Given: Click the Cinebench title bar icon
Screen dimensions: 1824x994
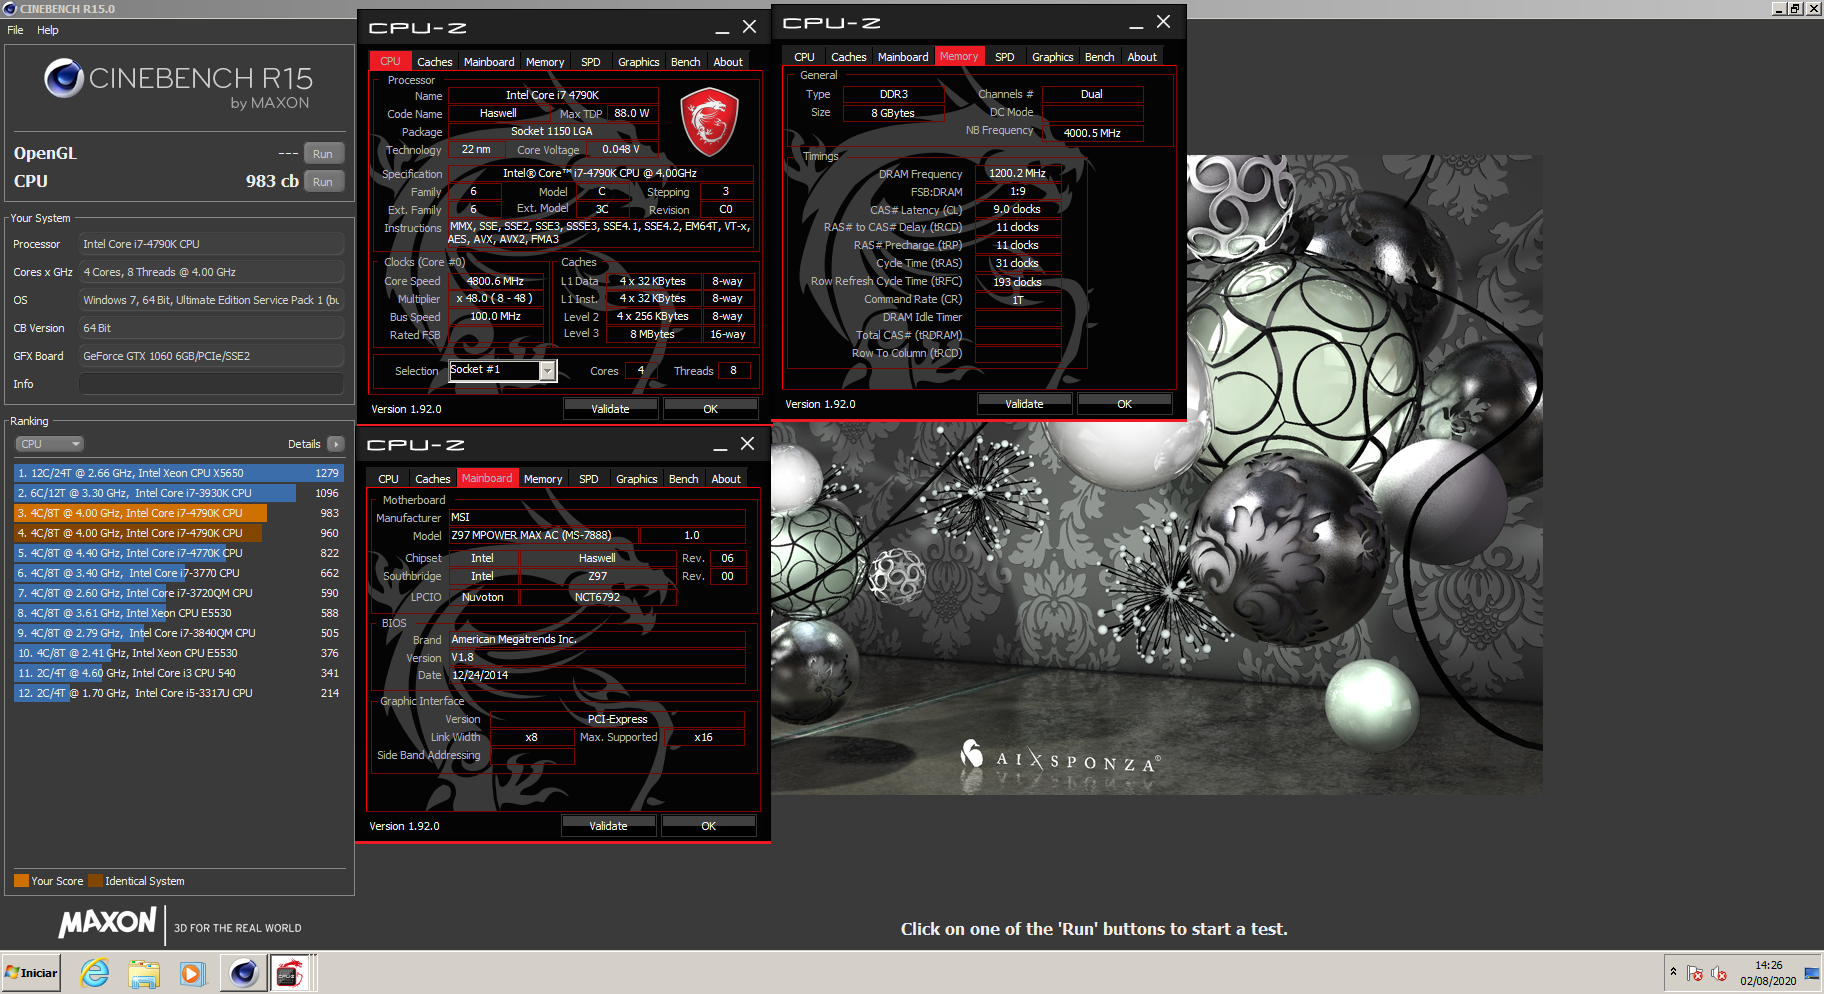Looking at the screenshot, I should pyautogui.click(x=10, y=9).
